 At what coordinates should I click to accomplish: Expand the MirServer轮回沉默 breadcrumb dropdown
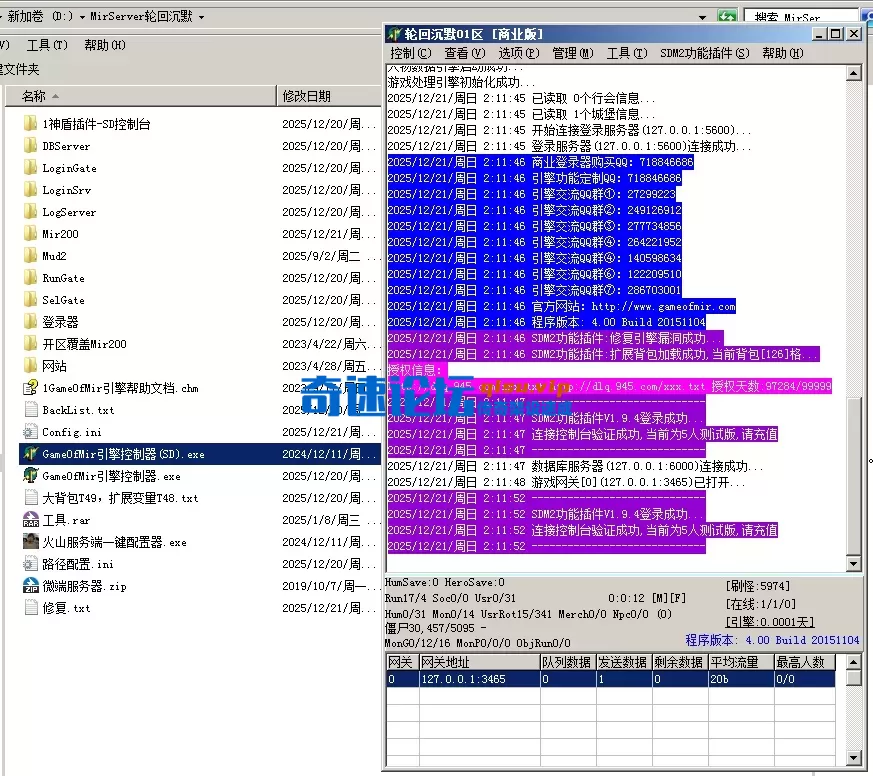point(204,15)
